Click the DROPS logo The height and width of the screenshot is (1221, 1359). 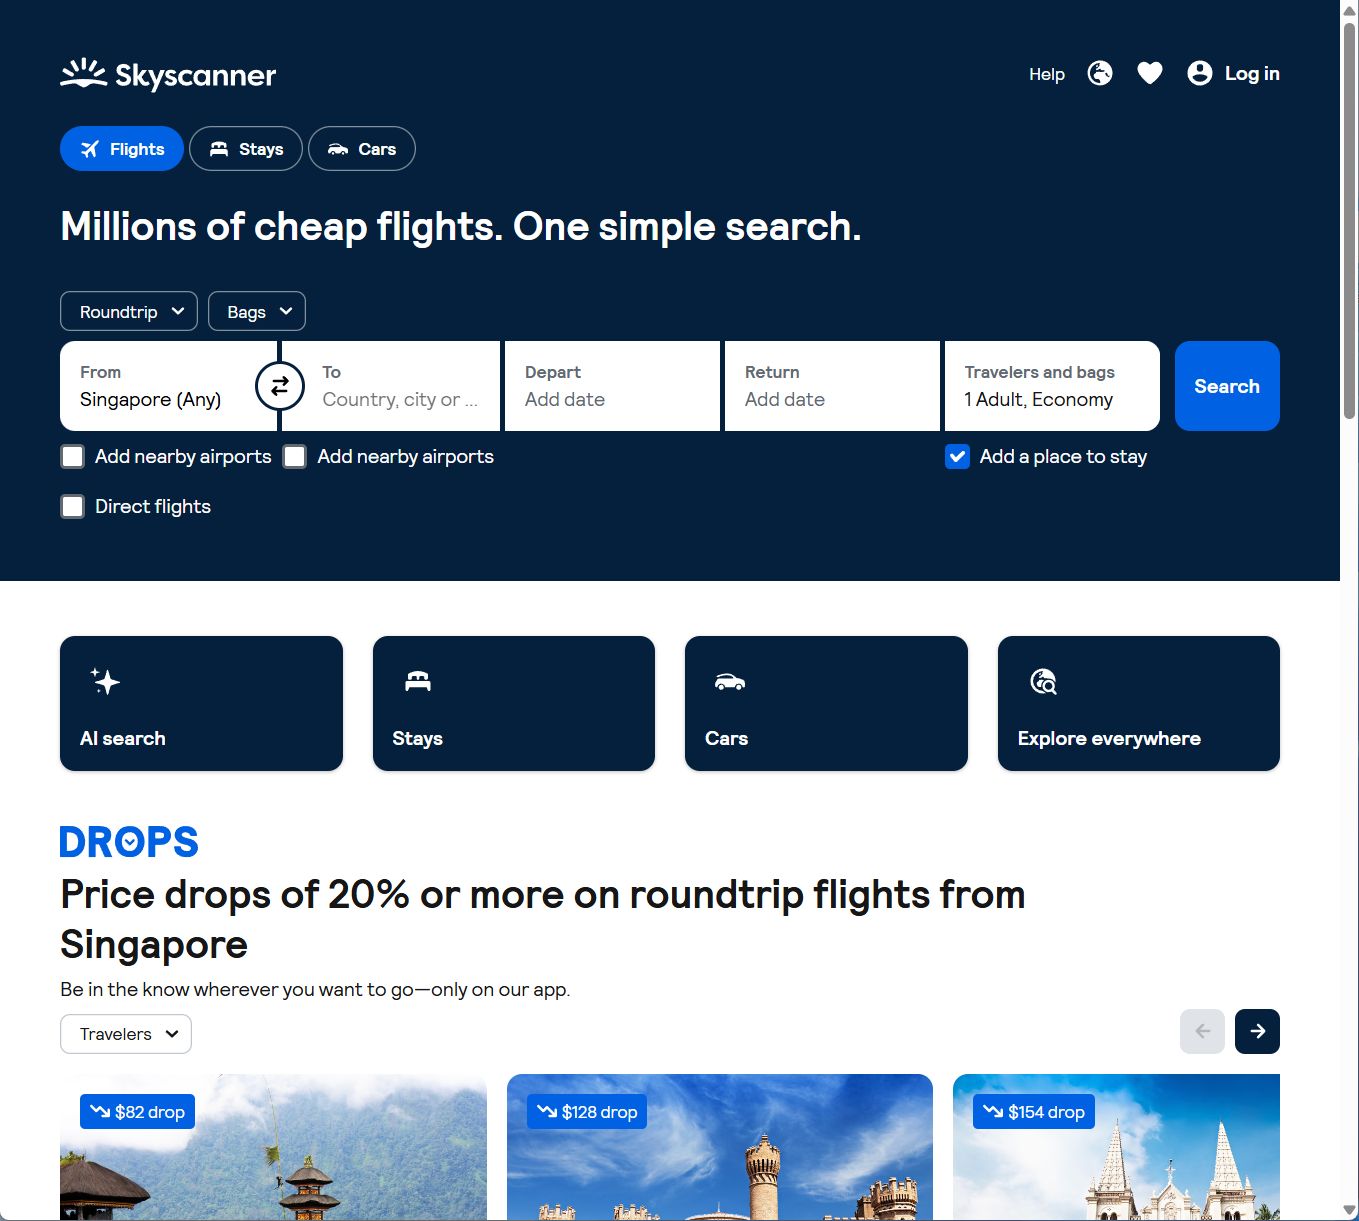click(129, 842)
